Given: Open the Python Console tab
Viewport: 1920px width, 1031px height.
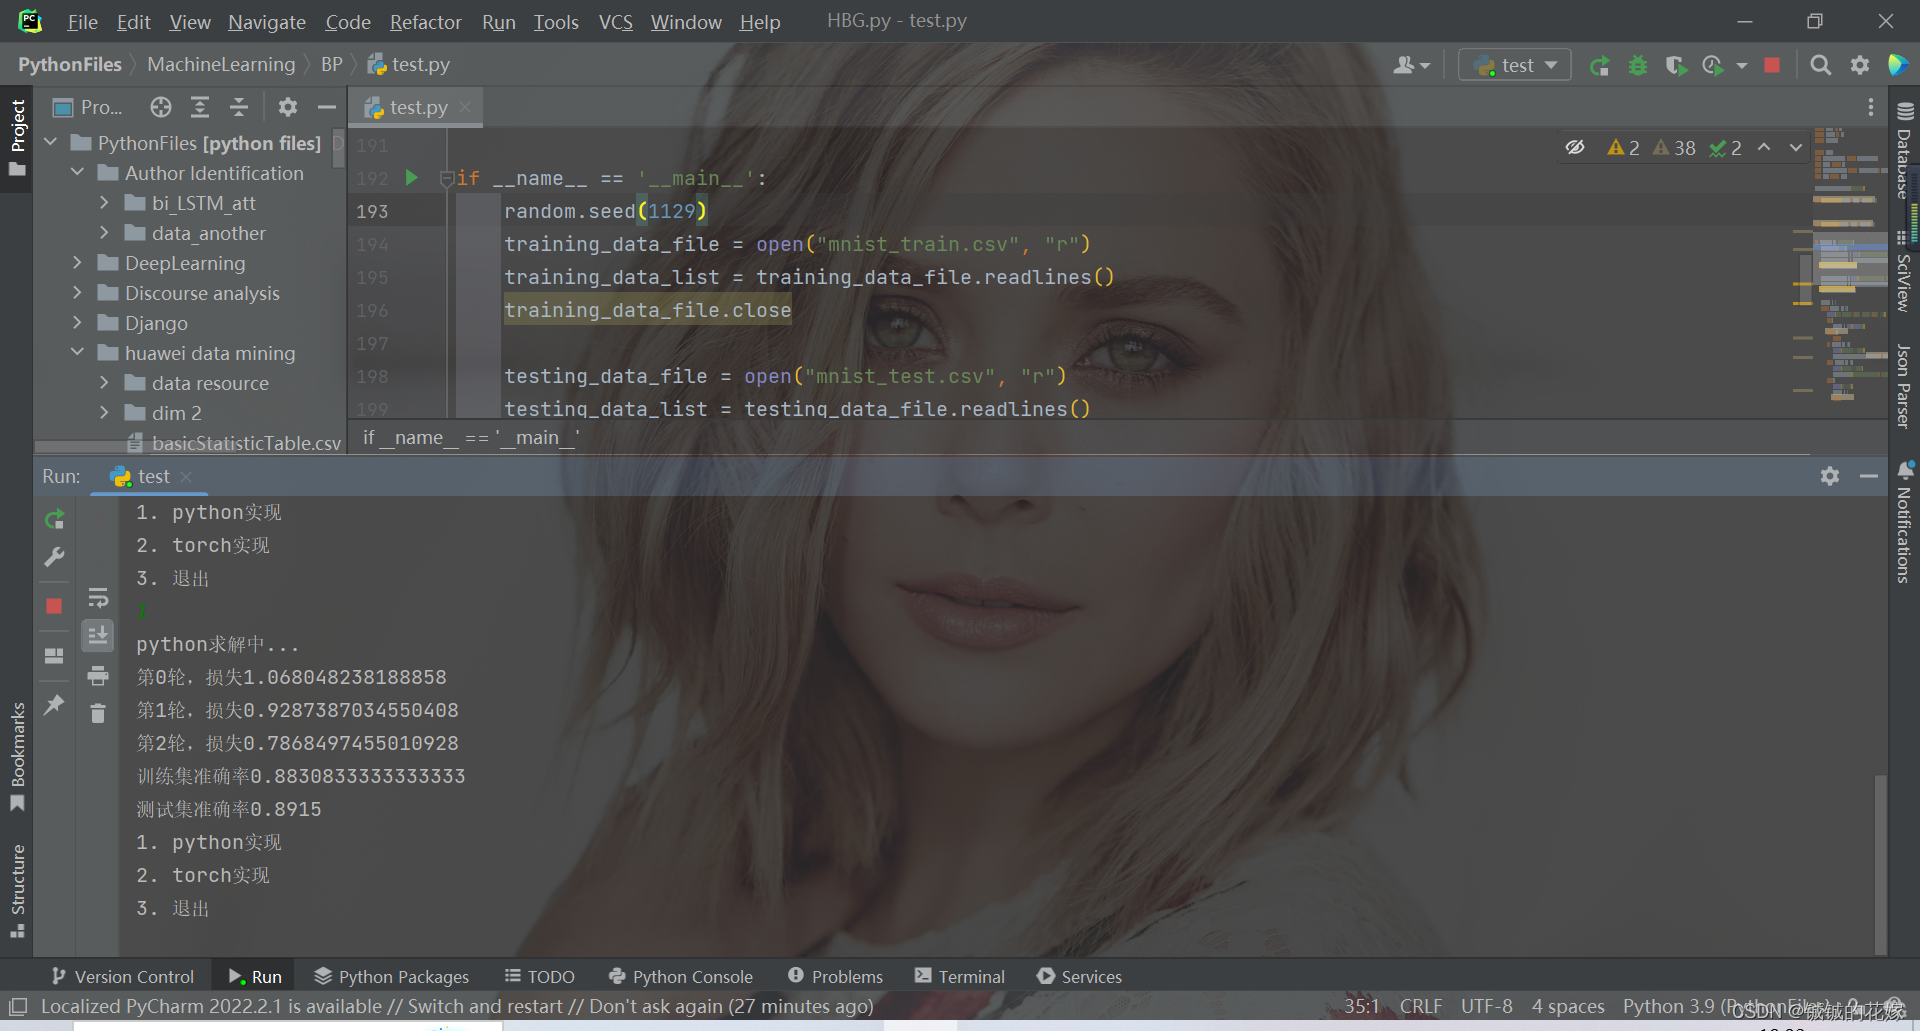Looking at the screenshot, I should click(x=681, y=976).
